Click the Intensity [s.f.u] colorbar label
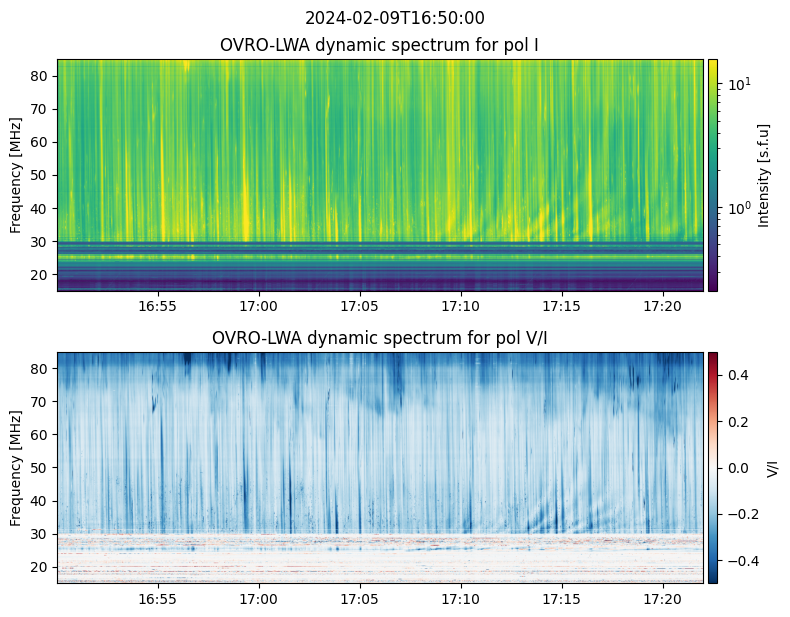The image size is (790, 617). (x=764, y=175)
